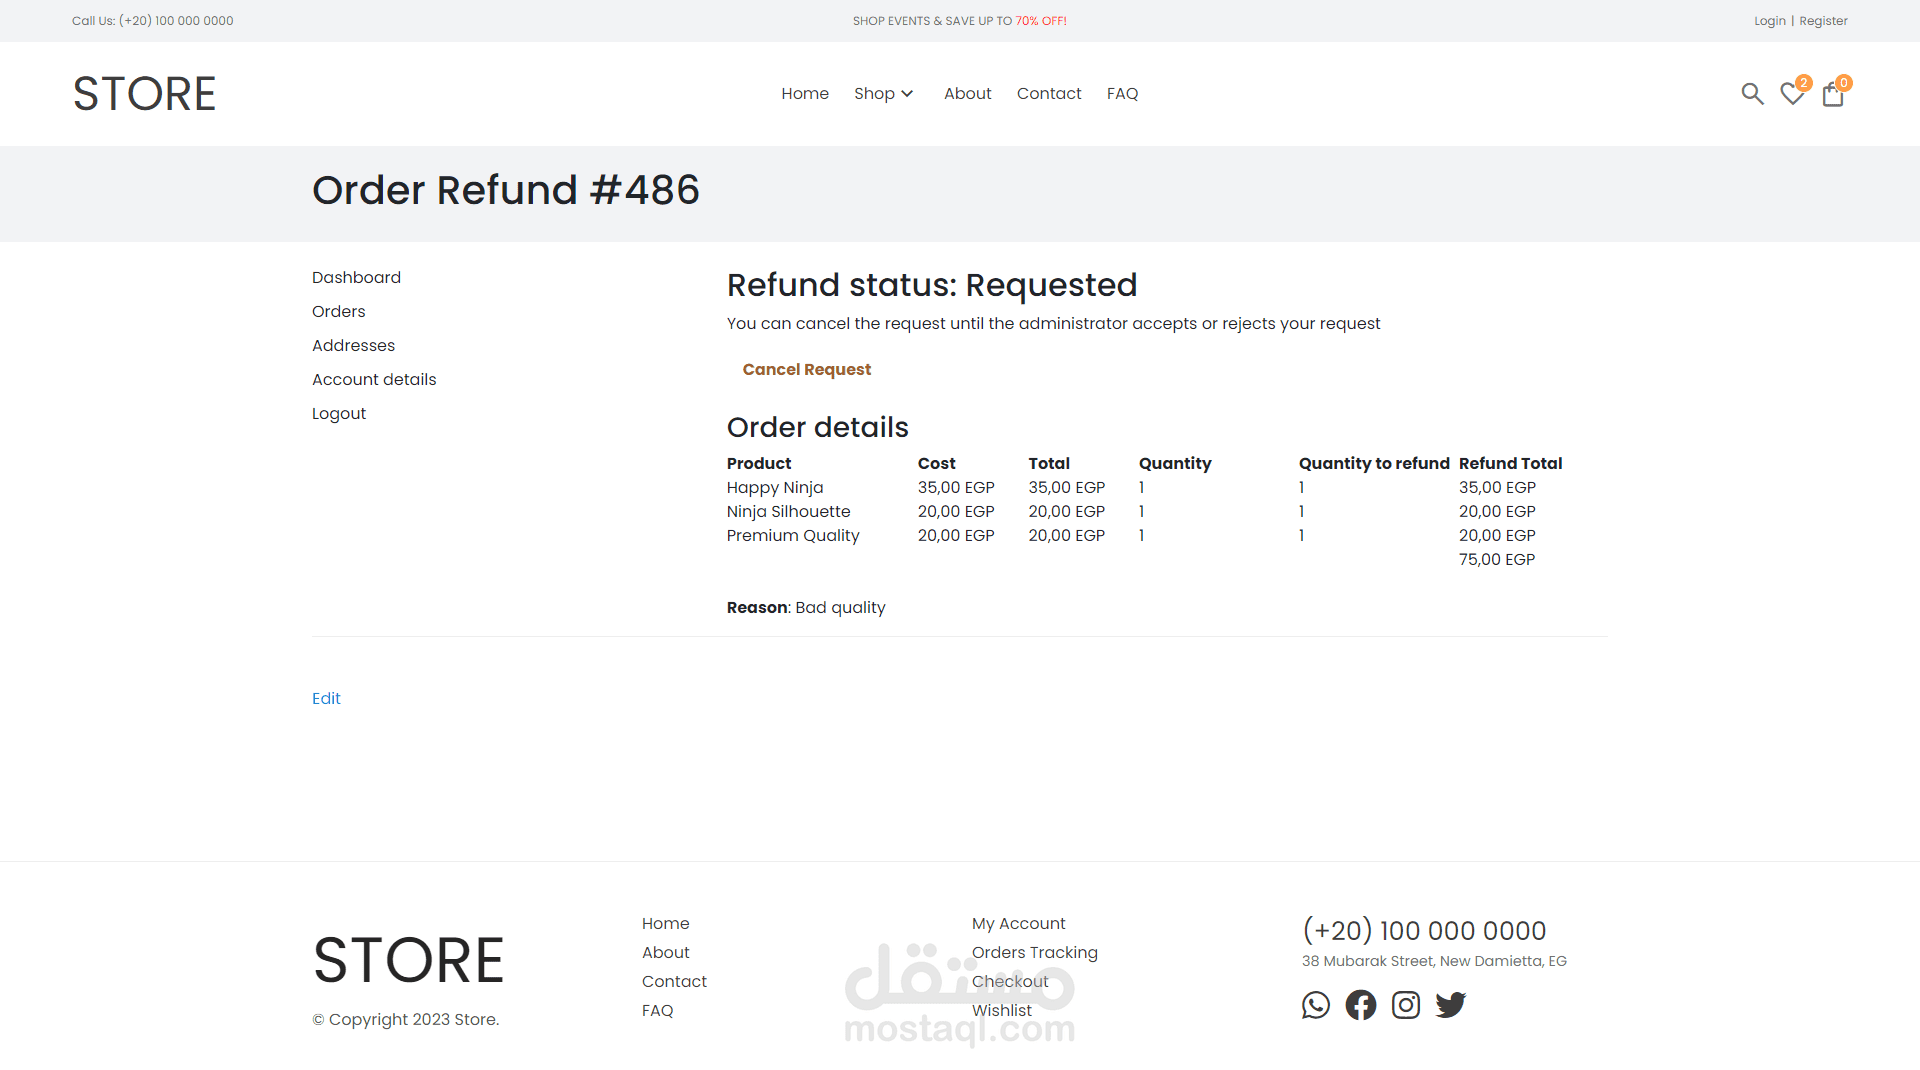
Task: Click the 70% OFF promo text
Action: 1041,21
